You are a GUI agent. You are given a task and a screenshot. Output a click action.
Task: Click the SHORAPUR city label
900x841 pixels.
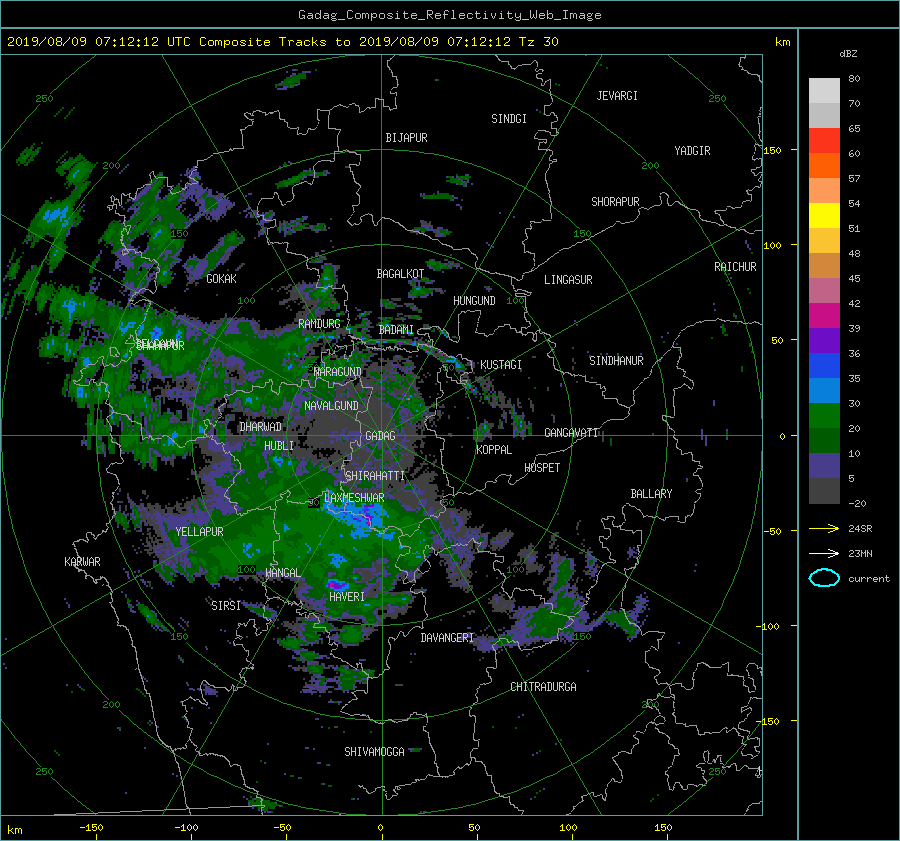[615, 202]
